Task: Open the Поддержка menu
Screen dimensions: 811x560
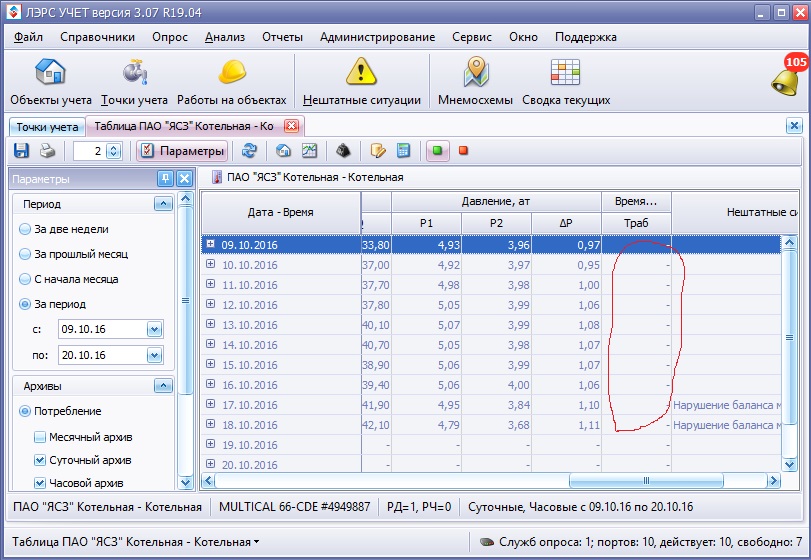Action: coord(585,37)
